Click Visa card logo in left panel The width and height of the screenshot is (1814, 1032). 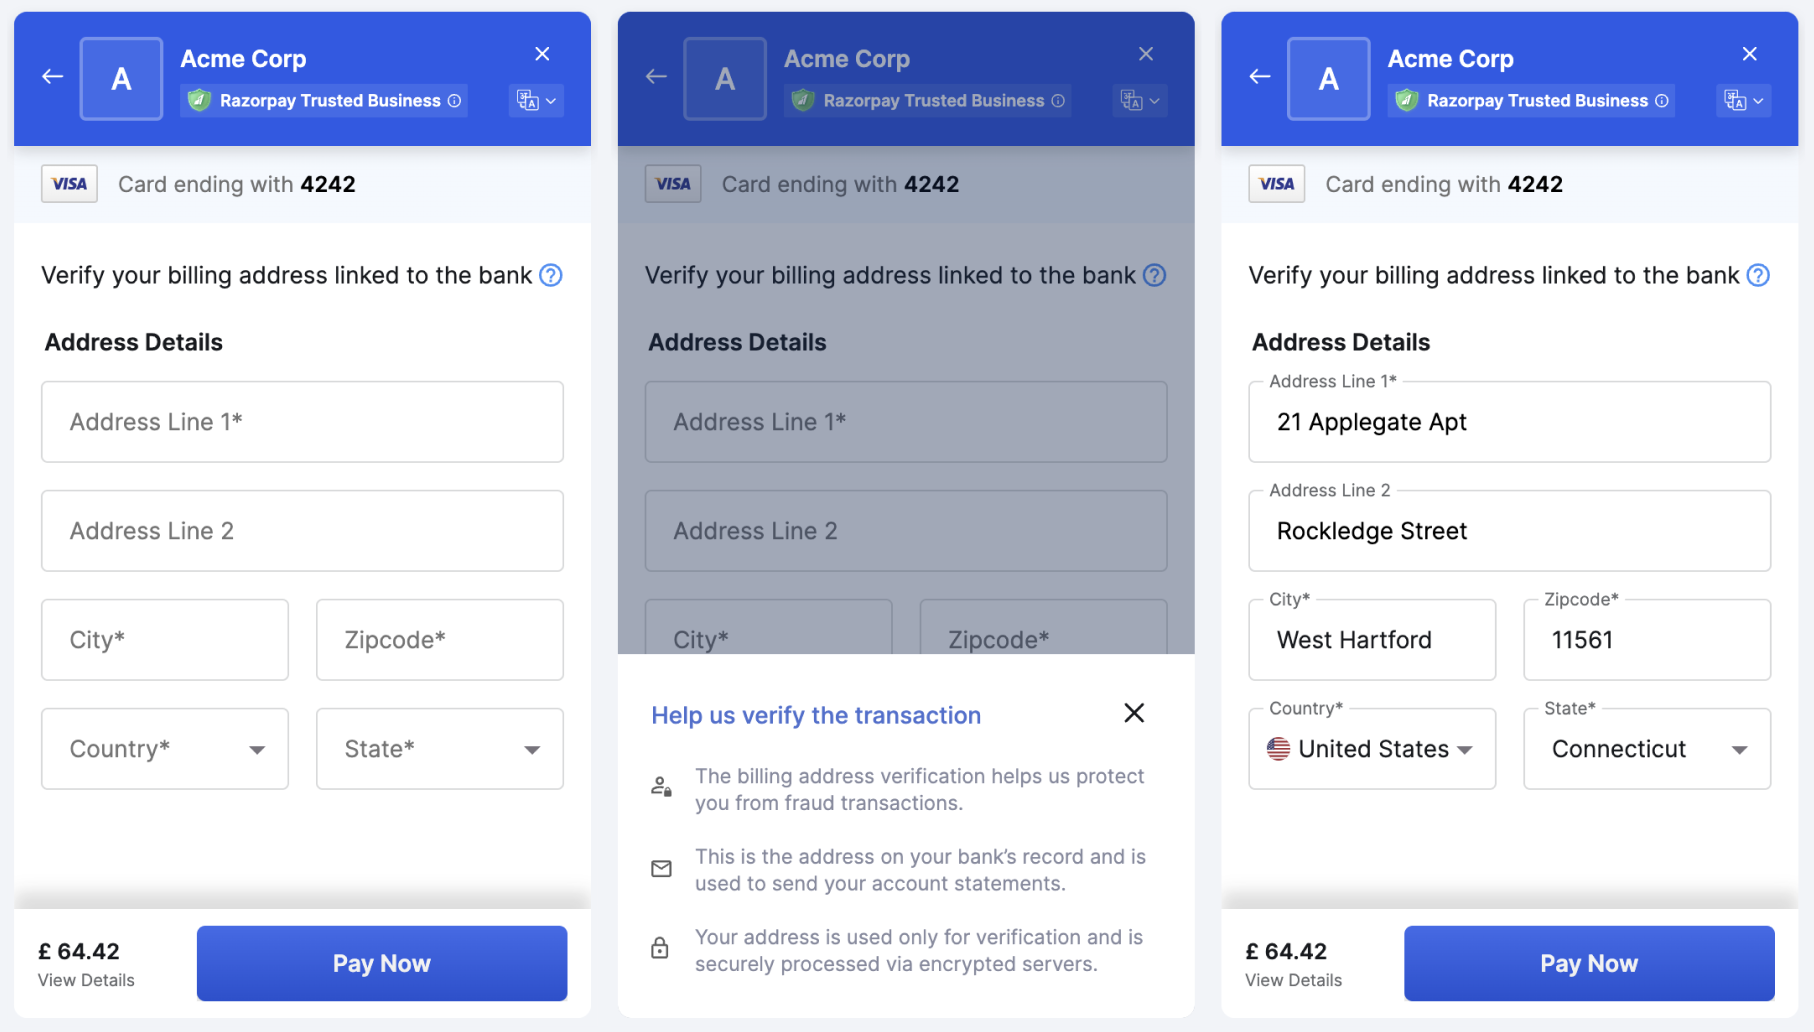69,184
